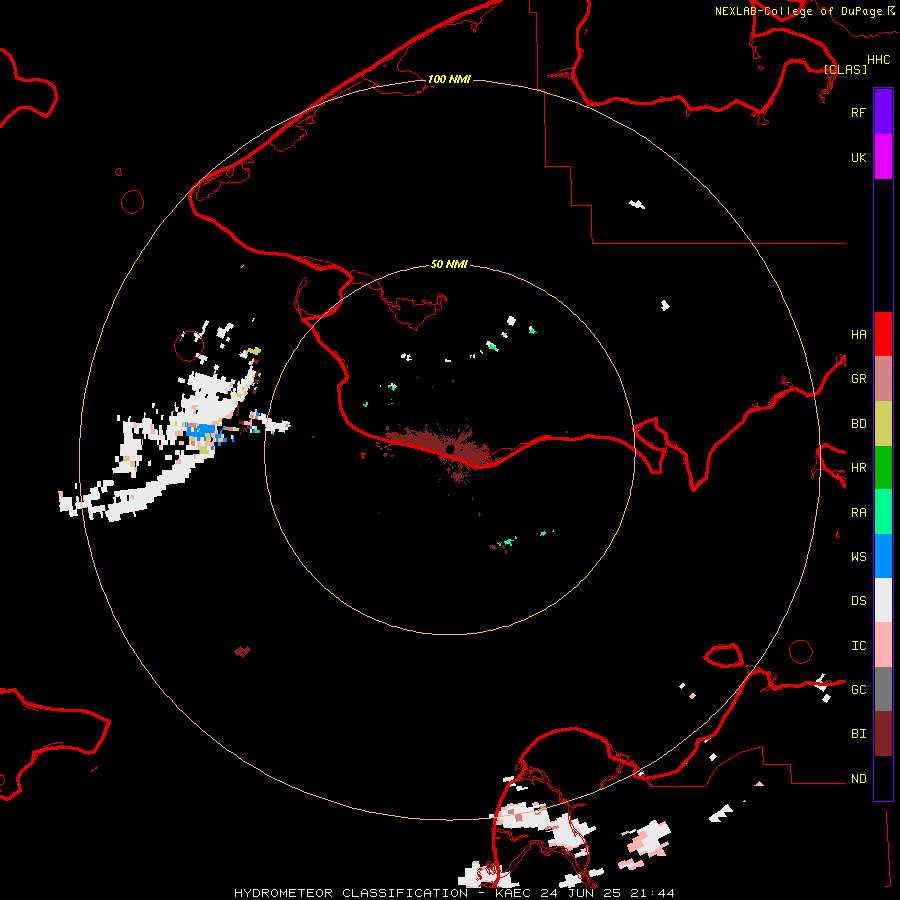Select the BD yellow legend swatch

click(883, 424)
